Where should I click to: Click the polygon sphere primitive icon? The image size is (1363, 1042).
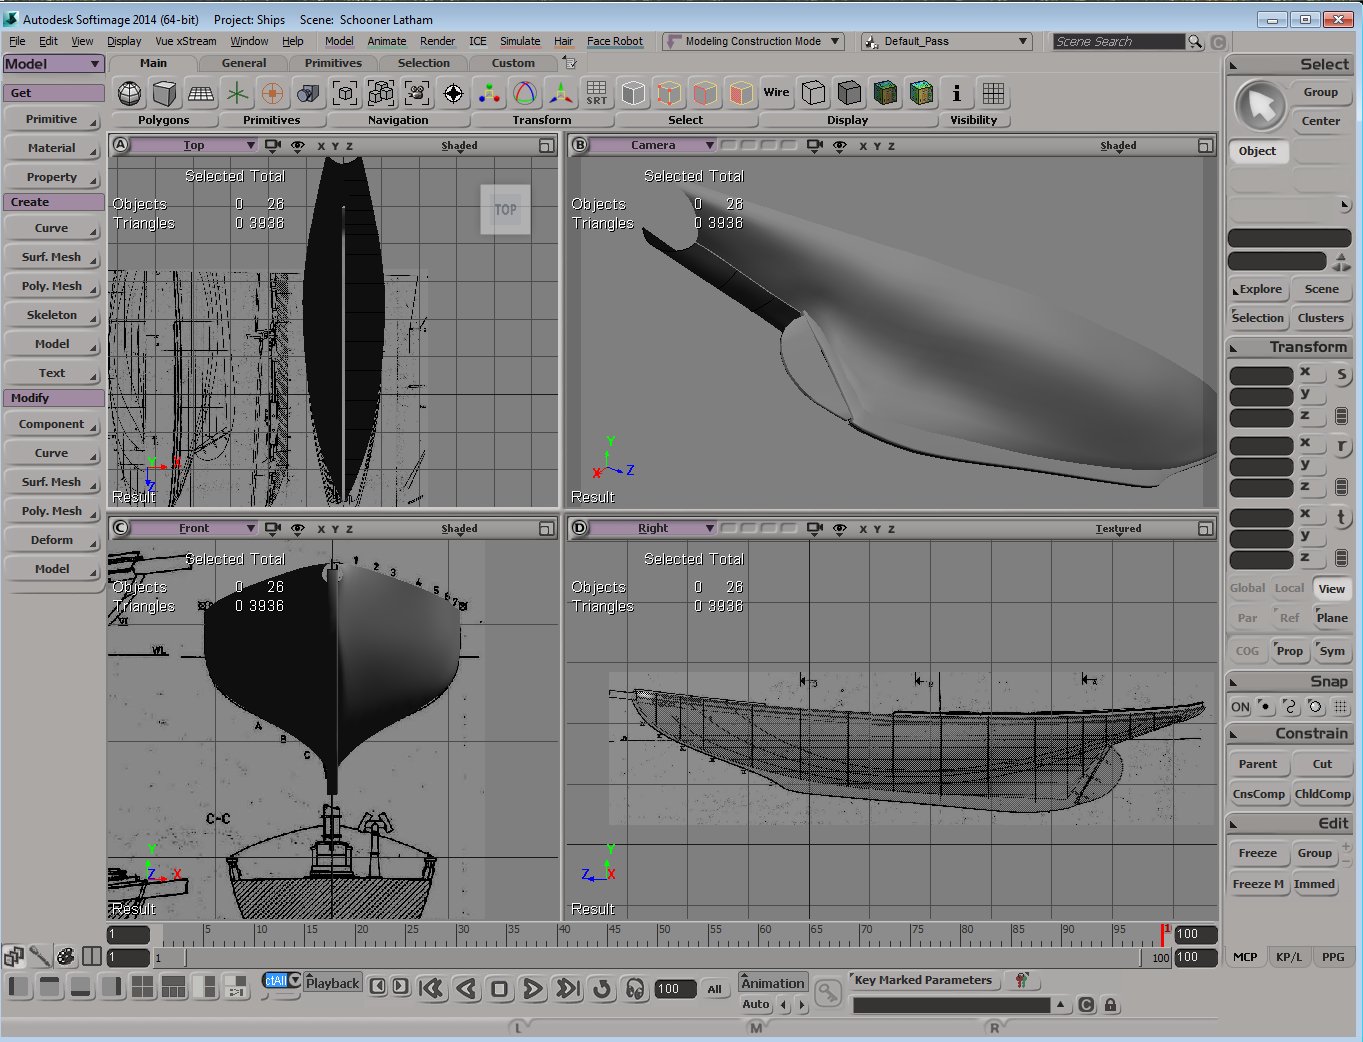[129, 94]
